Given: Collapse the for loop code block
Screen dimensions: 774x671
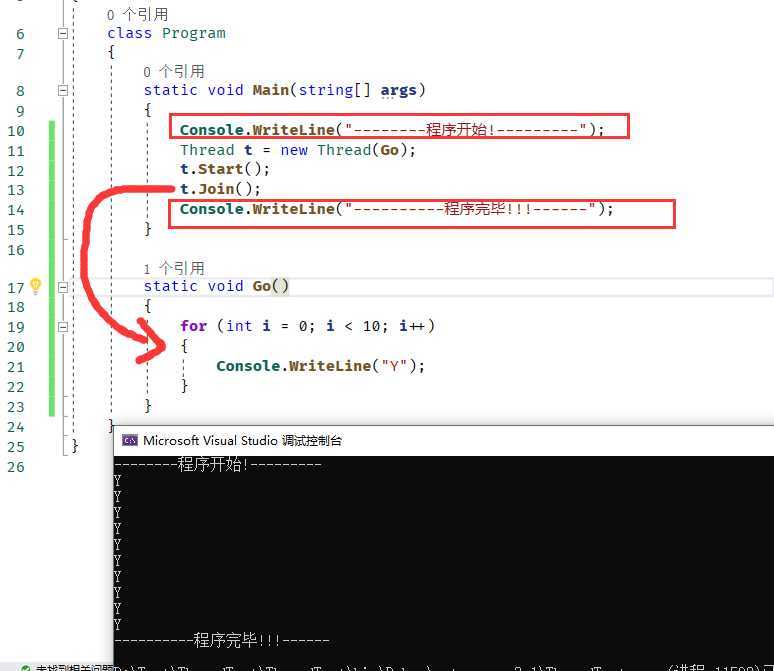Looking at the screenshot, I should coord(63,327).
